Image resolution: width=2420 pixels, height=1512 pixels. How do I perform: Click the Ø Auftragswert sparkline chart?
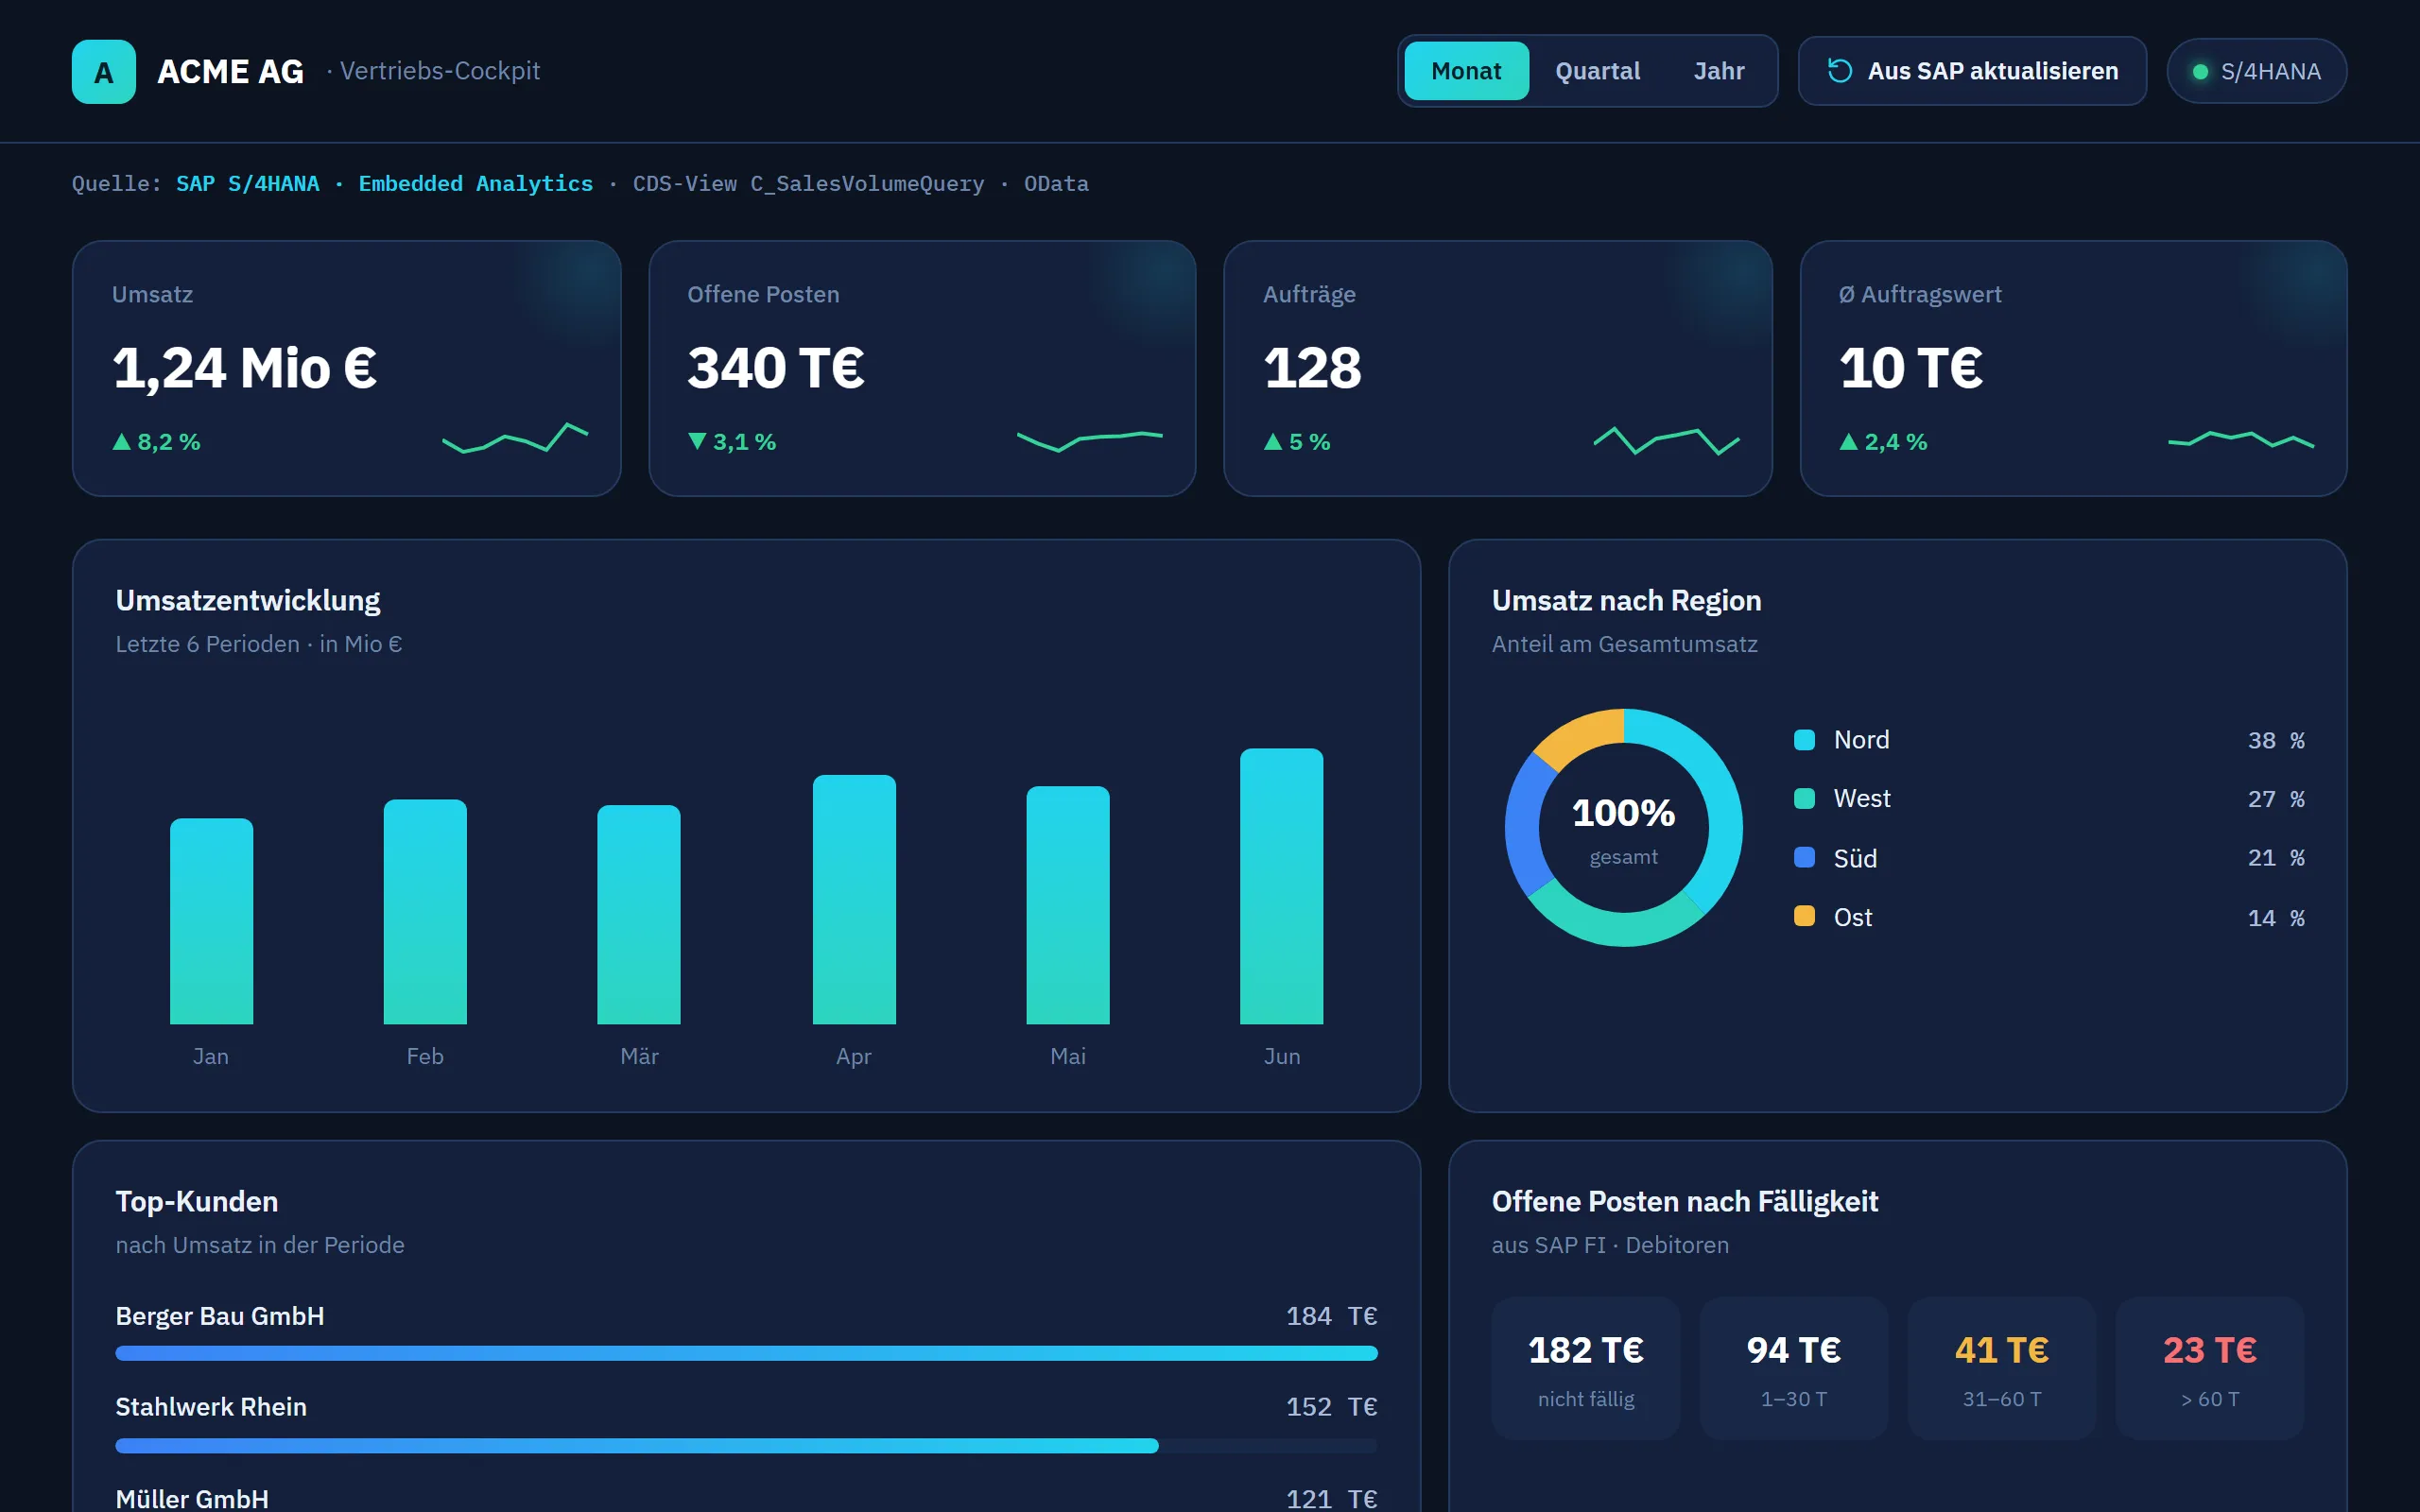2241,440
